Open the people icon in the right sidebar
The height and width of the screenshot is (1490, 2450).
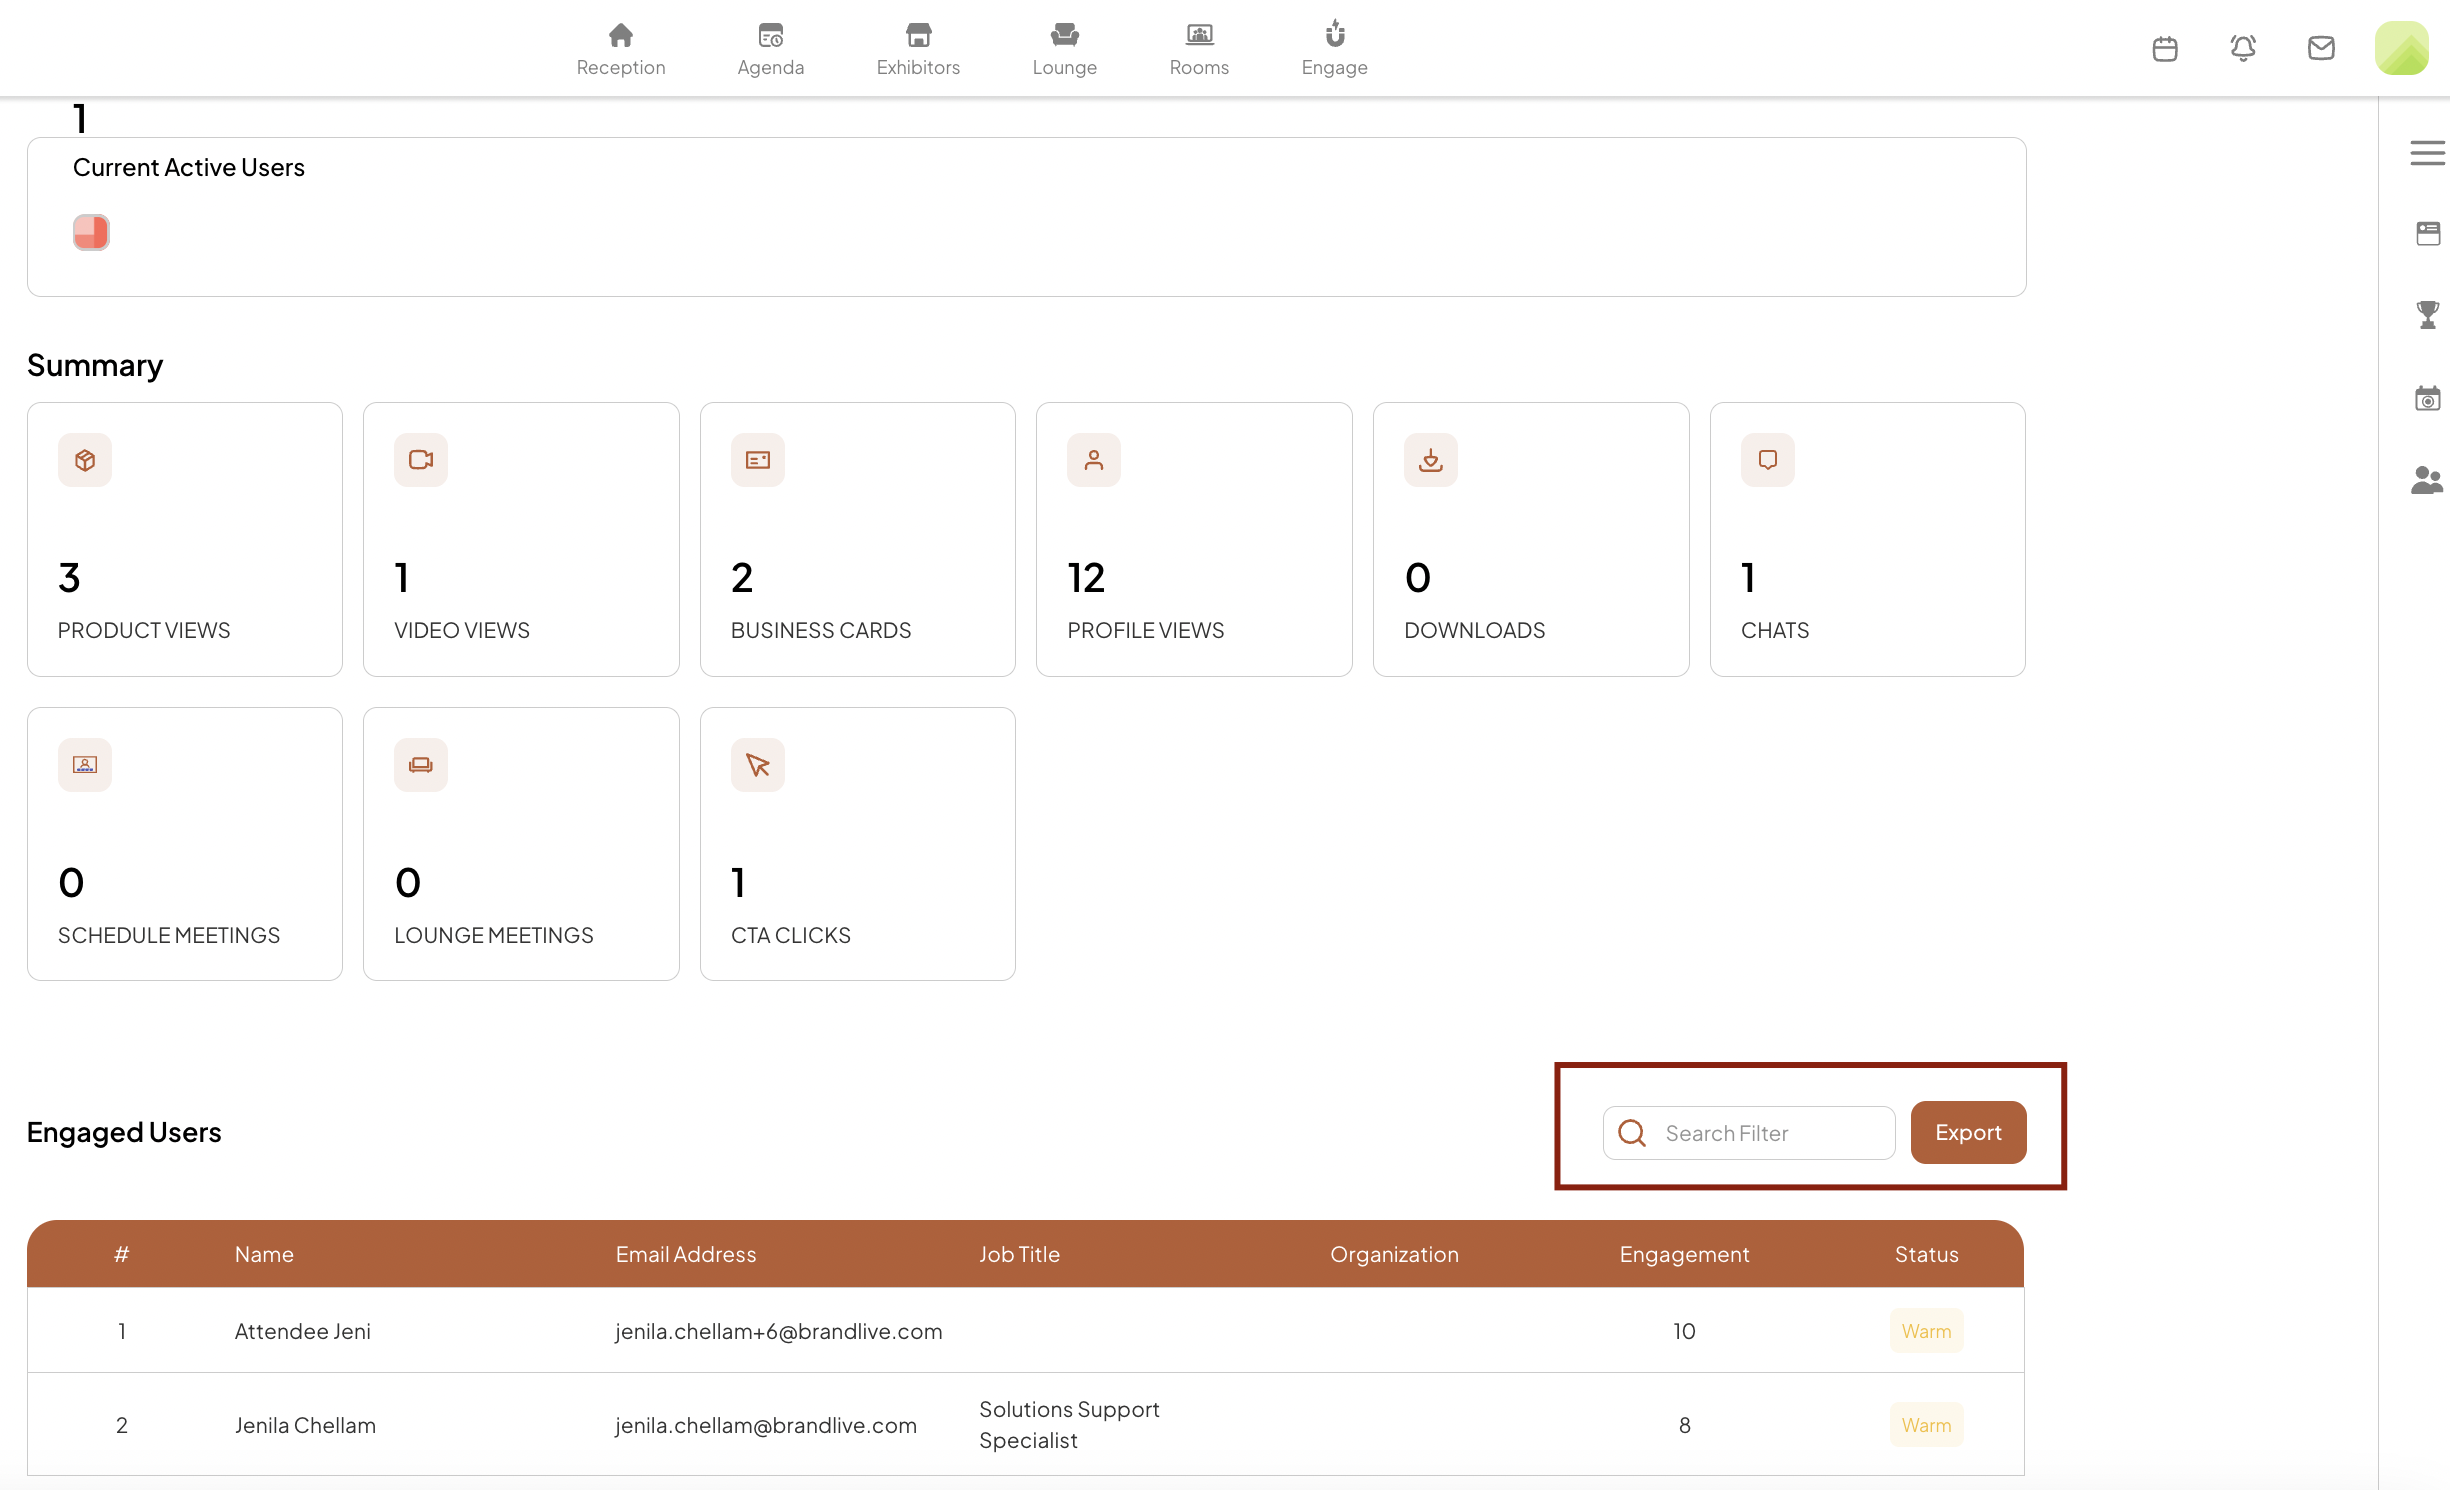coord(2427,480)
